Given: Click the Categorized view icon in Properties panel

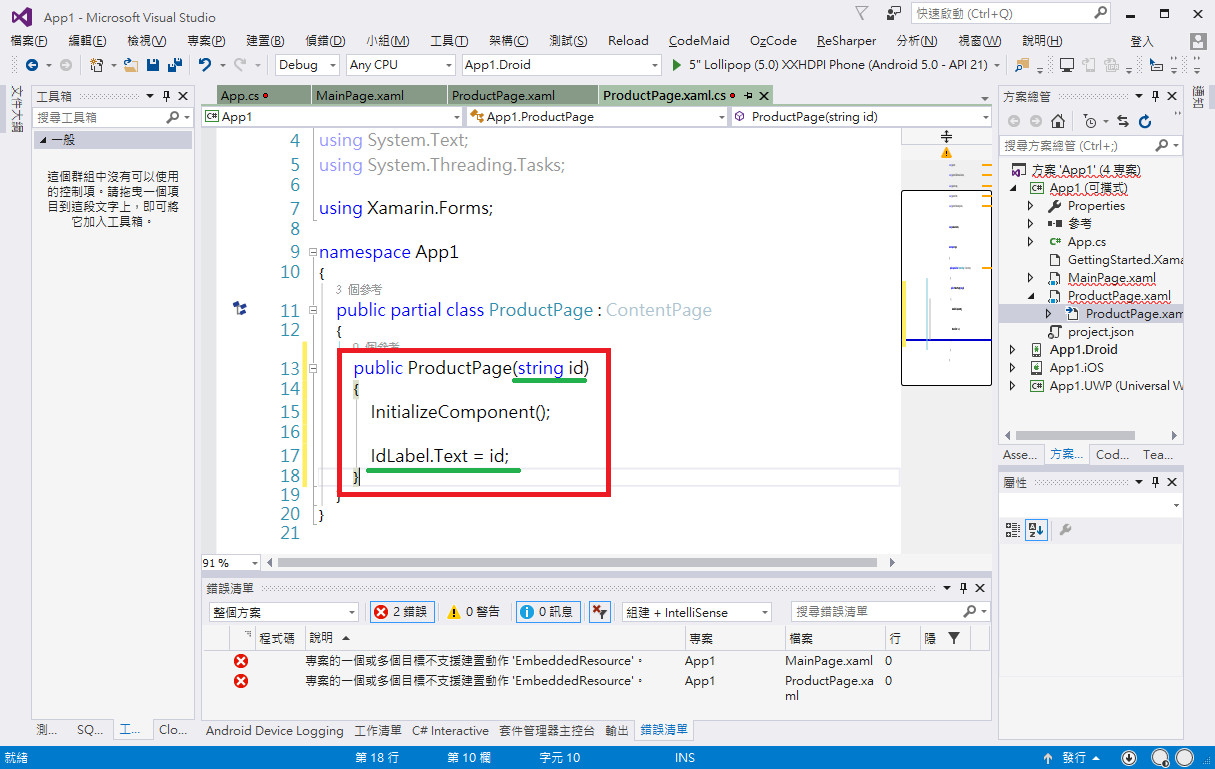Looking at the screenshot, I should [1013, 530].
